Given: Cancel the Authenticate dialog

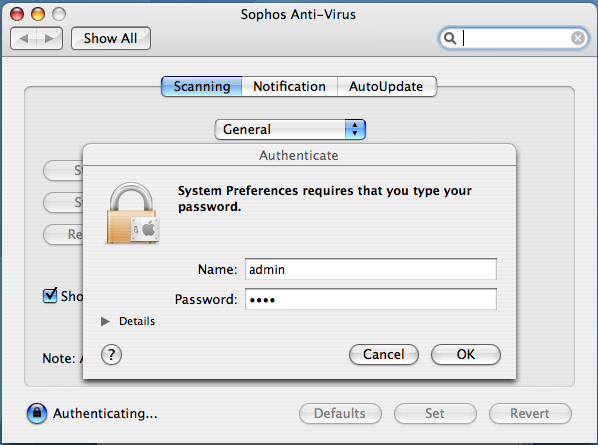Looking at the screenshot, I should 384,355.
